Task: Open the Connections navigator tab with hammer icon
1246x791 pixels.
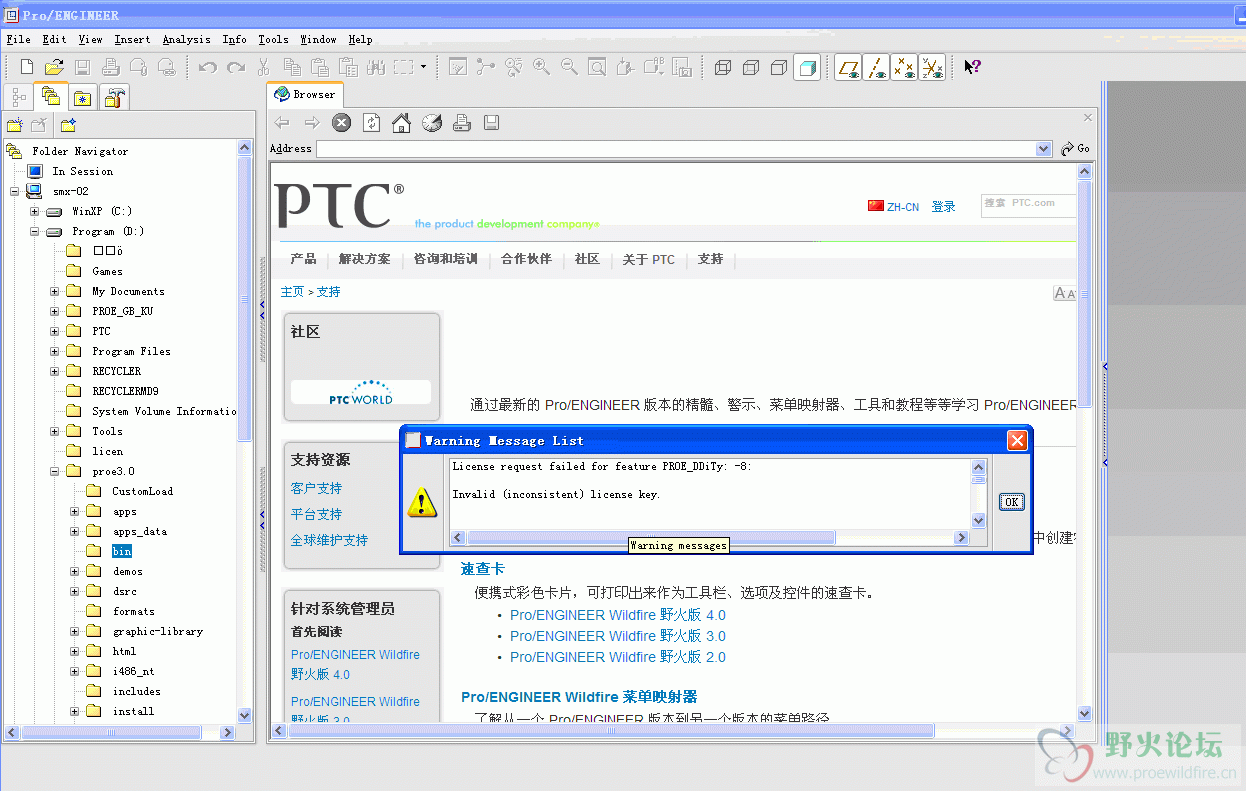Action: coord(115,97)
